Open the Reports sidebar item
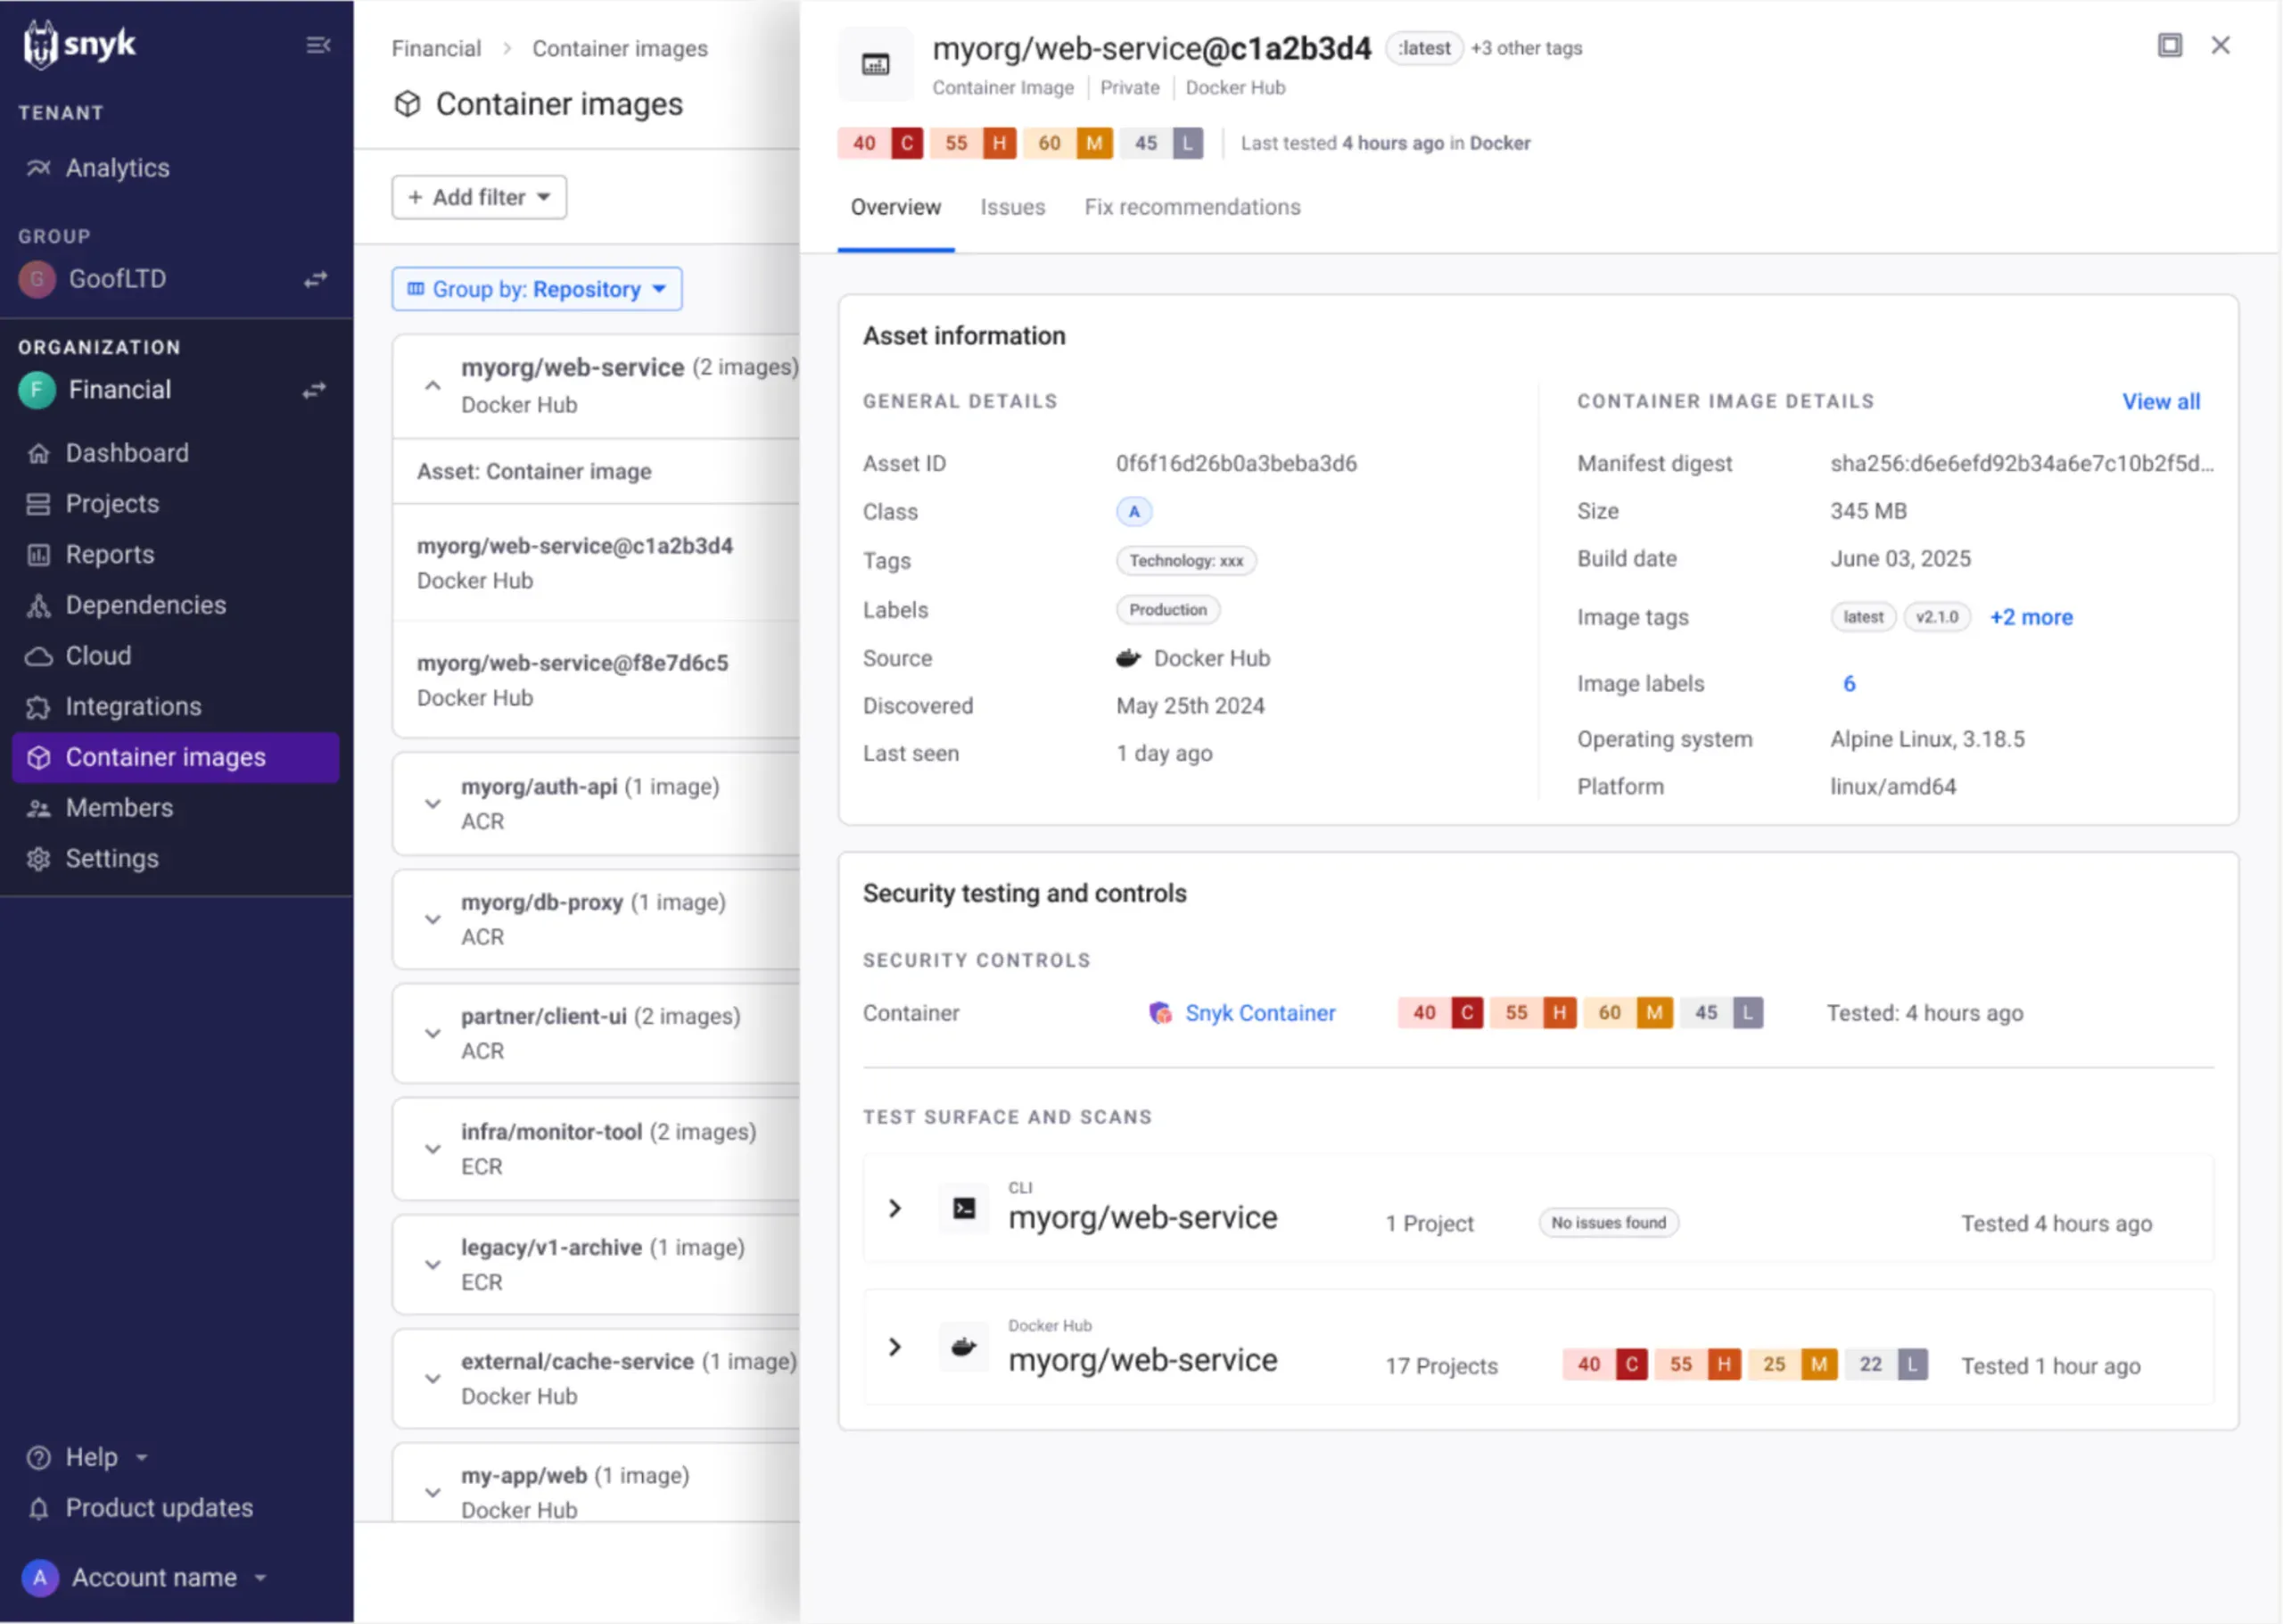Screen dimensions: 2283x1624 pyautogui.click(x=109, y=554)
